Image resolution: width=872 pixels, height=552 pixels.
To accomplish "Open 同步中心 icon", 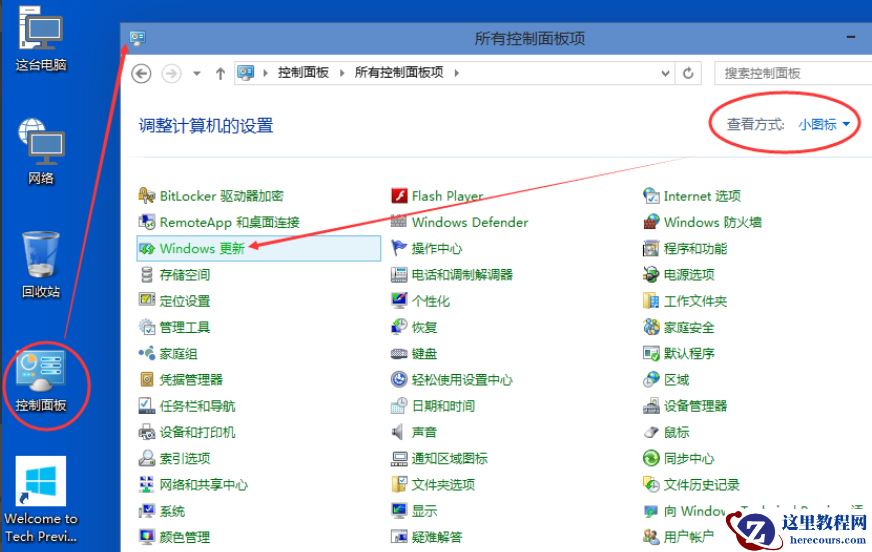I will (651, 458).
